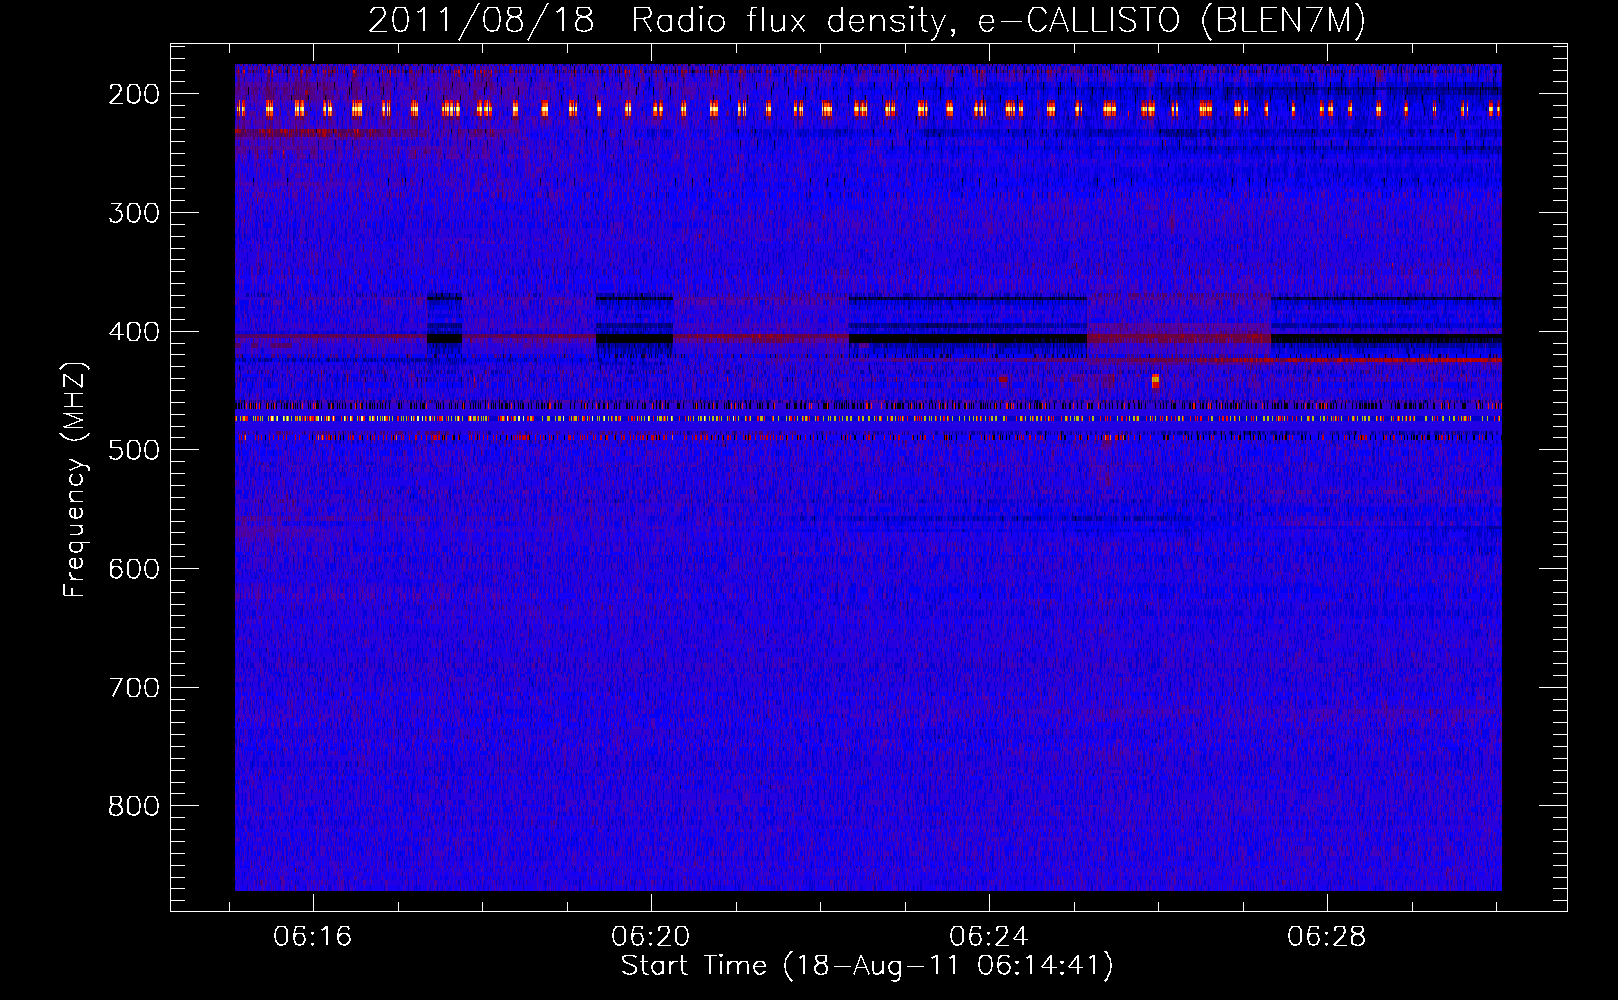Click the 06:20 time tick label
Screen dimensions: 1618x1000
coord(651,937)
